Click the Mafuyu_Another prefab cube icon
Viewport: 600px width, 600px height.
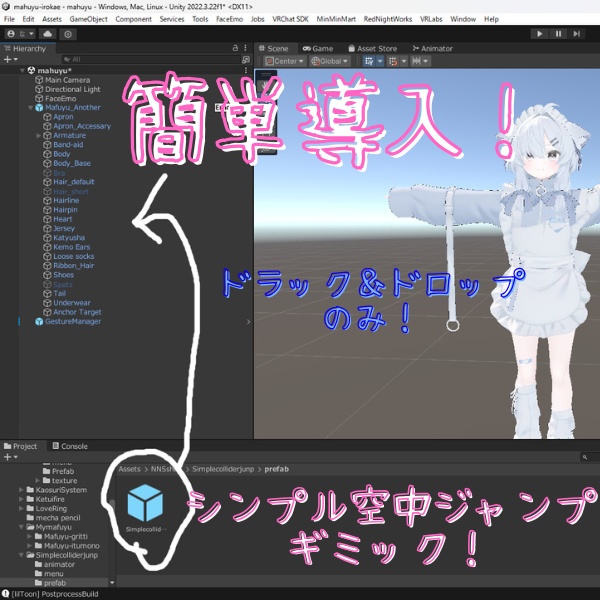(x=39, y=108)
